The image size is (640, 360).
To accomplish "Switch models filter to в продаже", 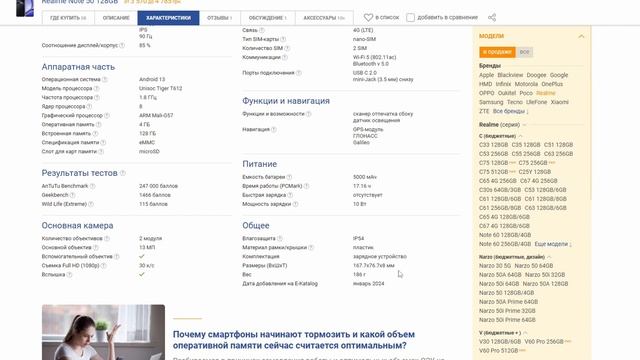I will click(497, 52).
